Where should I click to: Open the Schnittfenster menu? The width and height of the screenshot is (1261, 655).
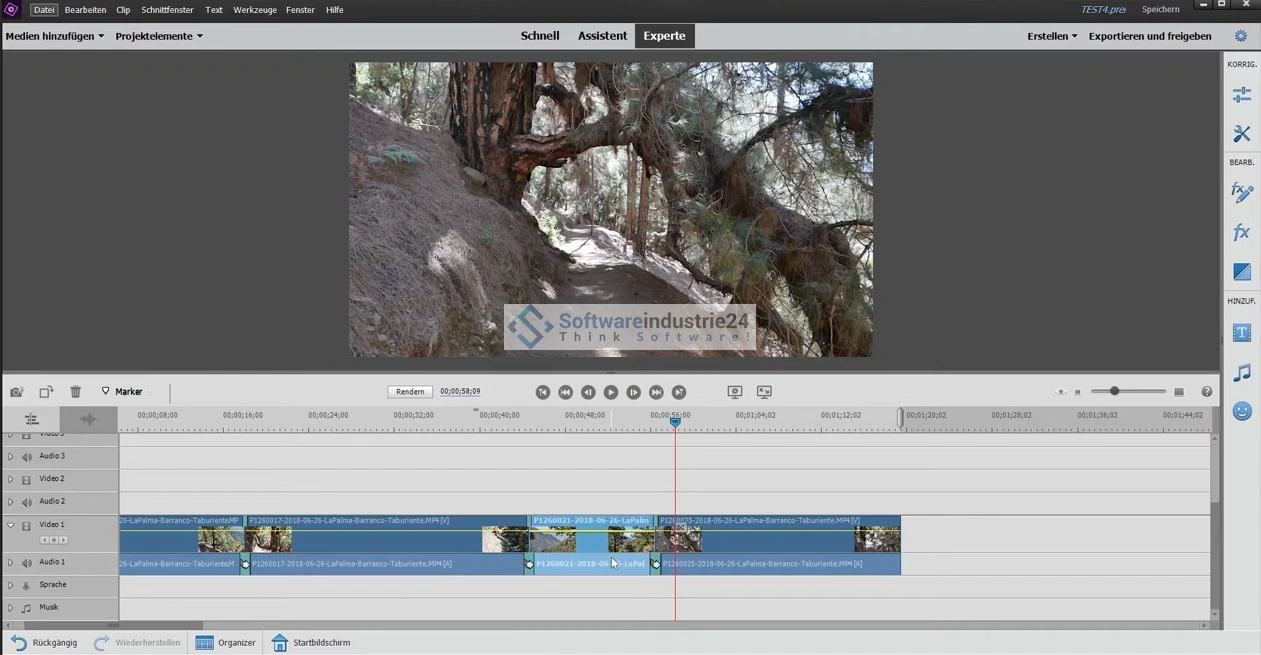coord(167,10)
